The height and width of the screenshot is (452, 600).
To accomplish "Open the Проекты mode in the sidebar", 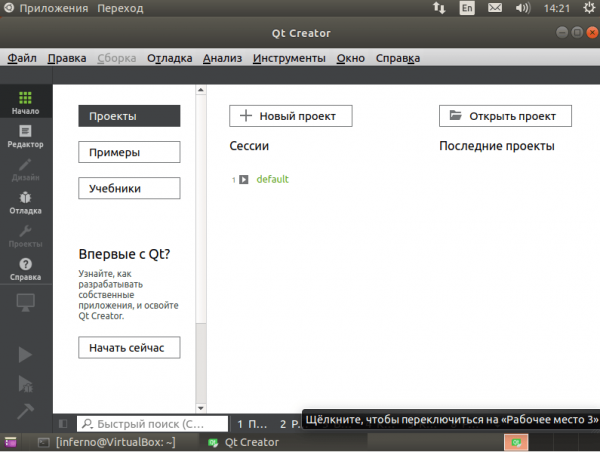I will 26,236.
